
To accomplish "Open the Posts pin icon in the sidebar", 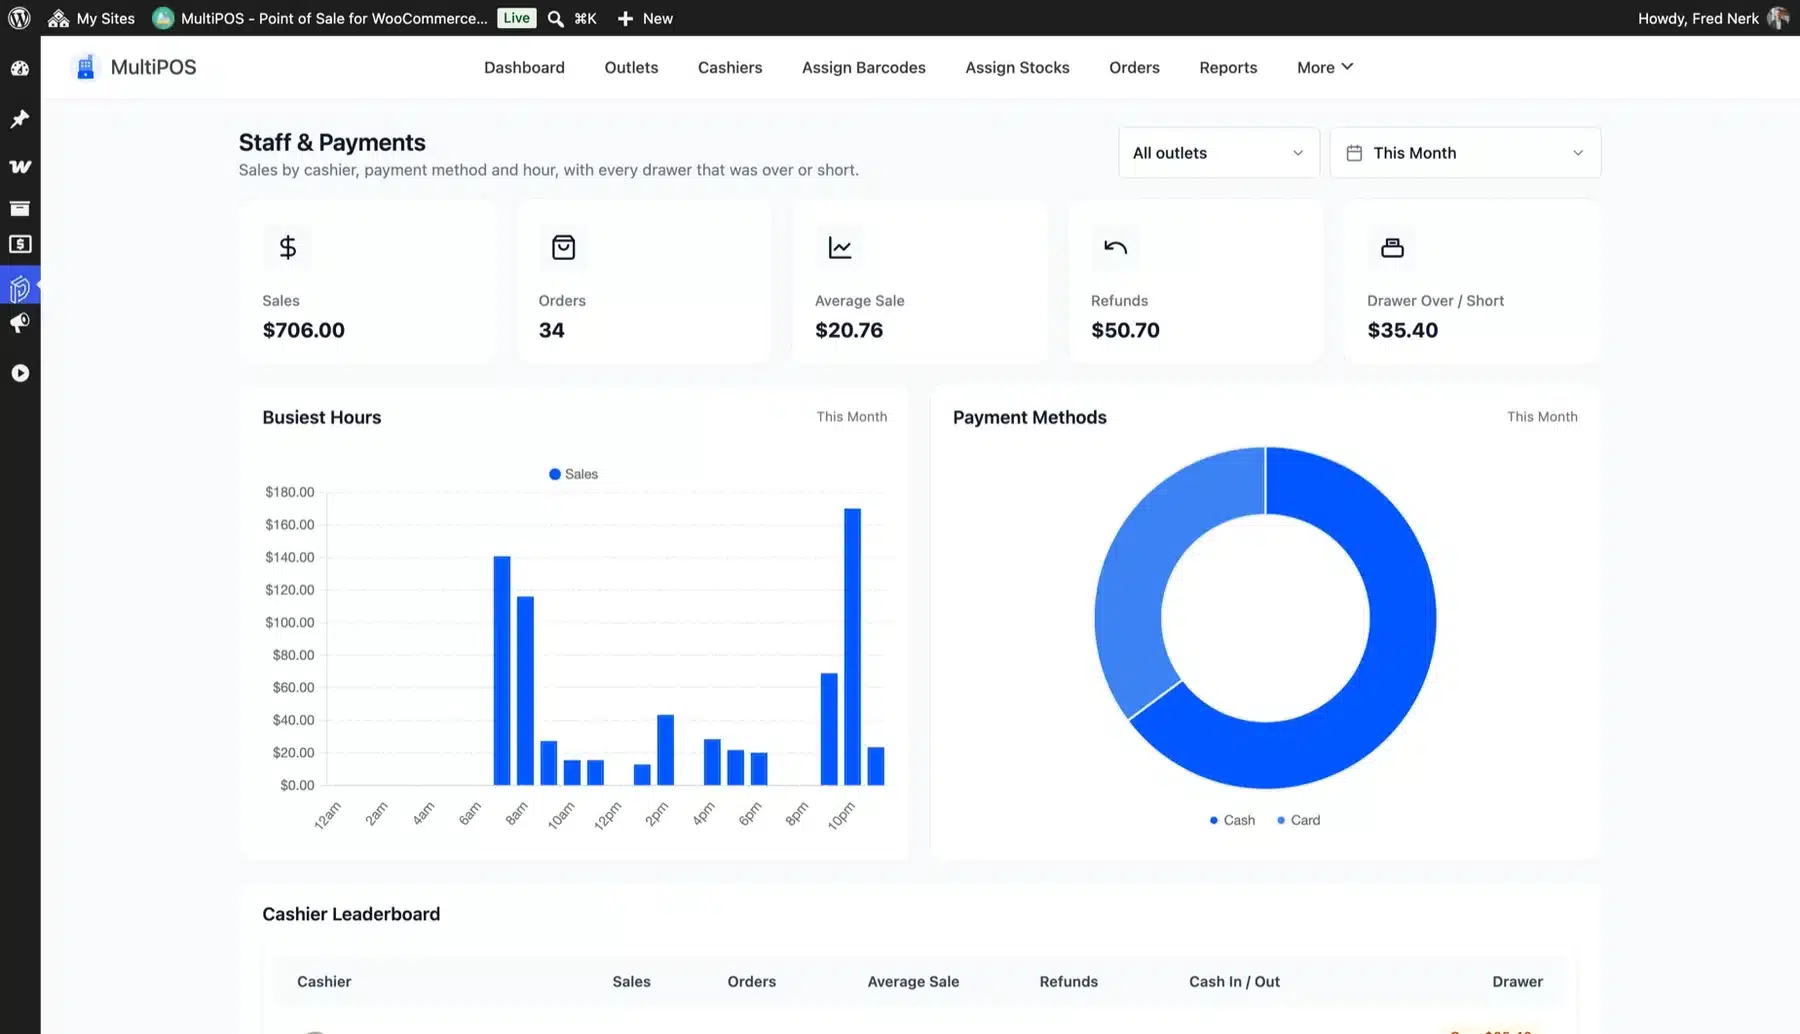I will pyautogui.click(x=20, y=119).
